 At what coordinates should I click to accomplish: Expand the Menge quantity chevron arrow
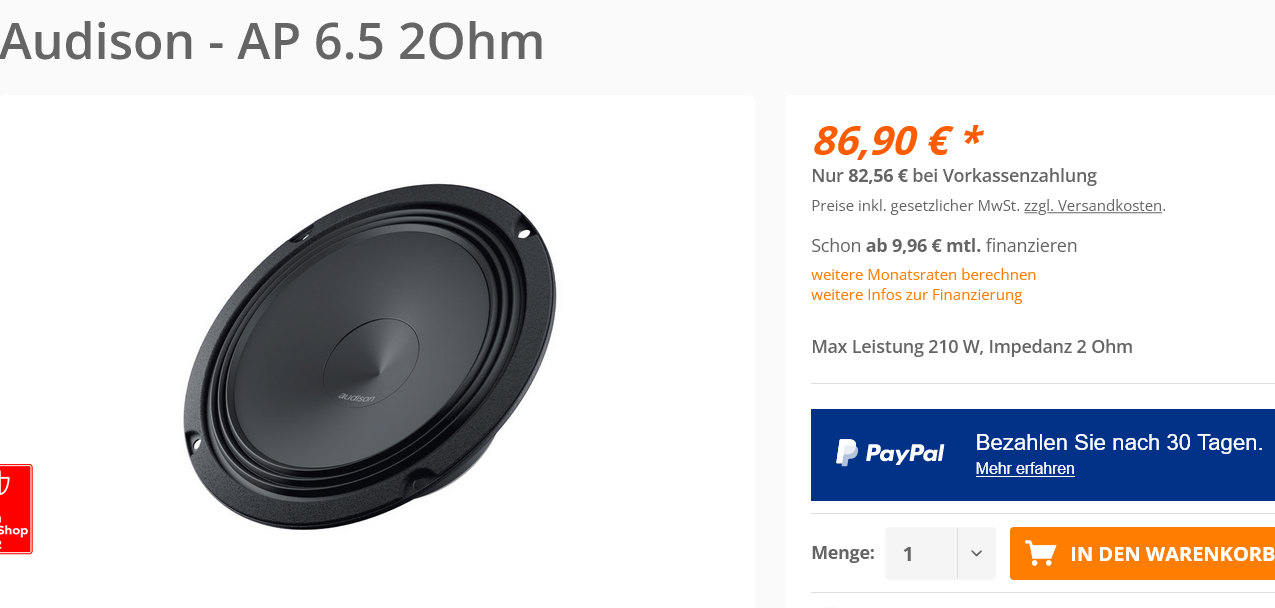[976, 553]
